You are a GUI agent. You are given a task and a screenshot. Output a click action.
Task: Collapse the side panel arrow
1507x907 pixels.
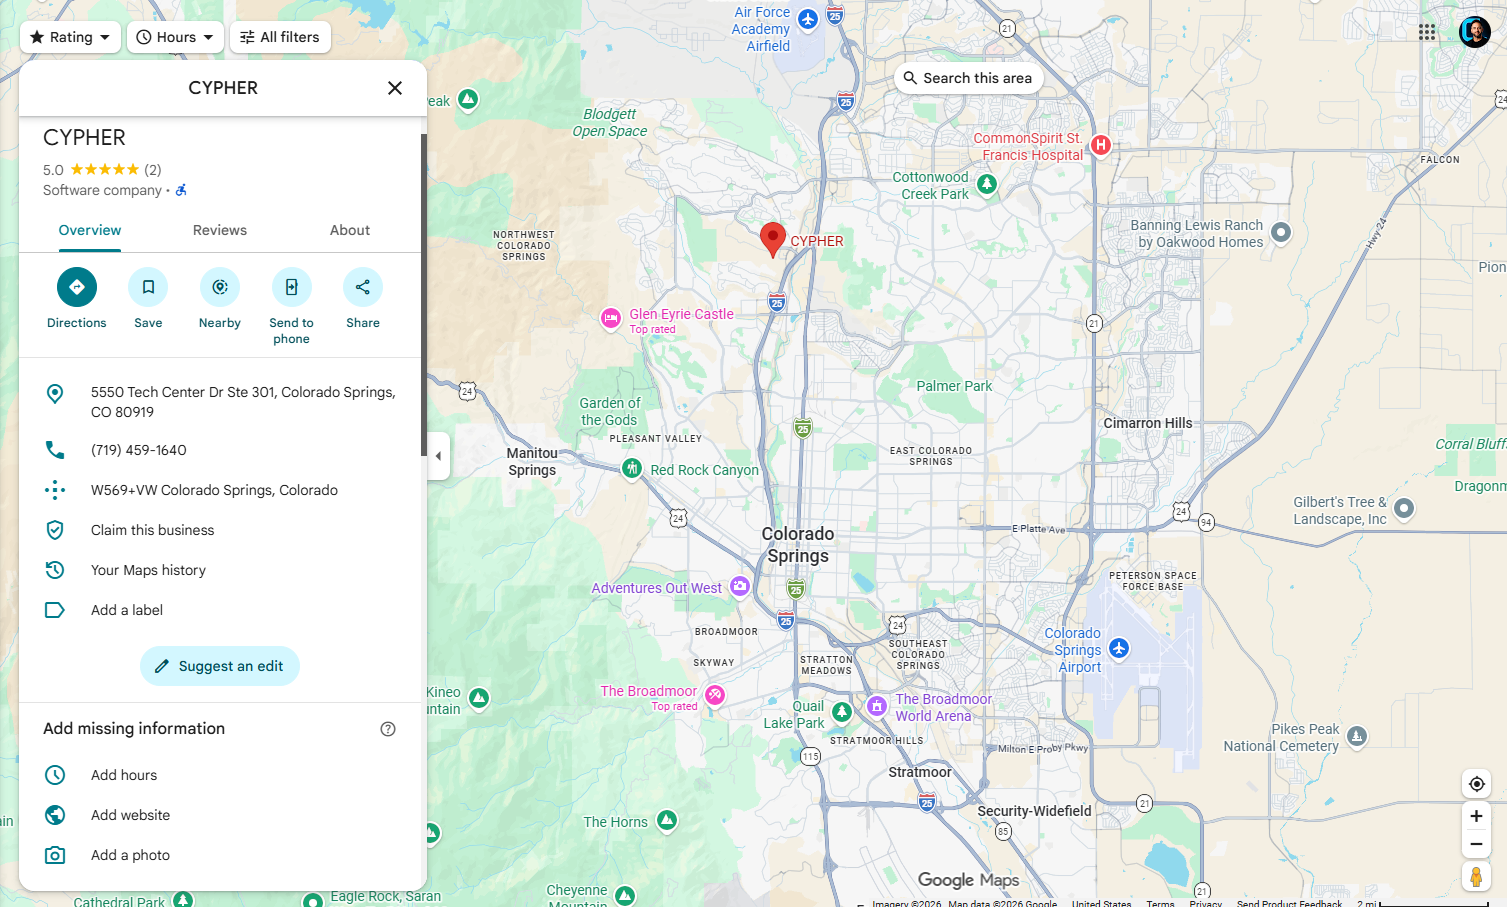(438, 456)
